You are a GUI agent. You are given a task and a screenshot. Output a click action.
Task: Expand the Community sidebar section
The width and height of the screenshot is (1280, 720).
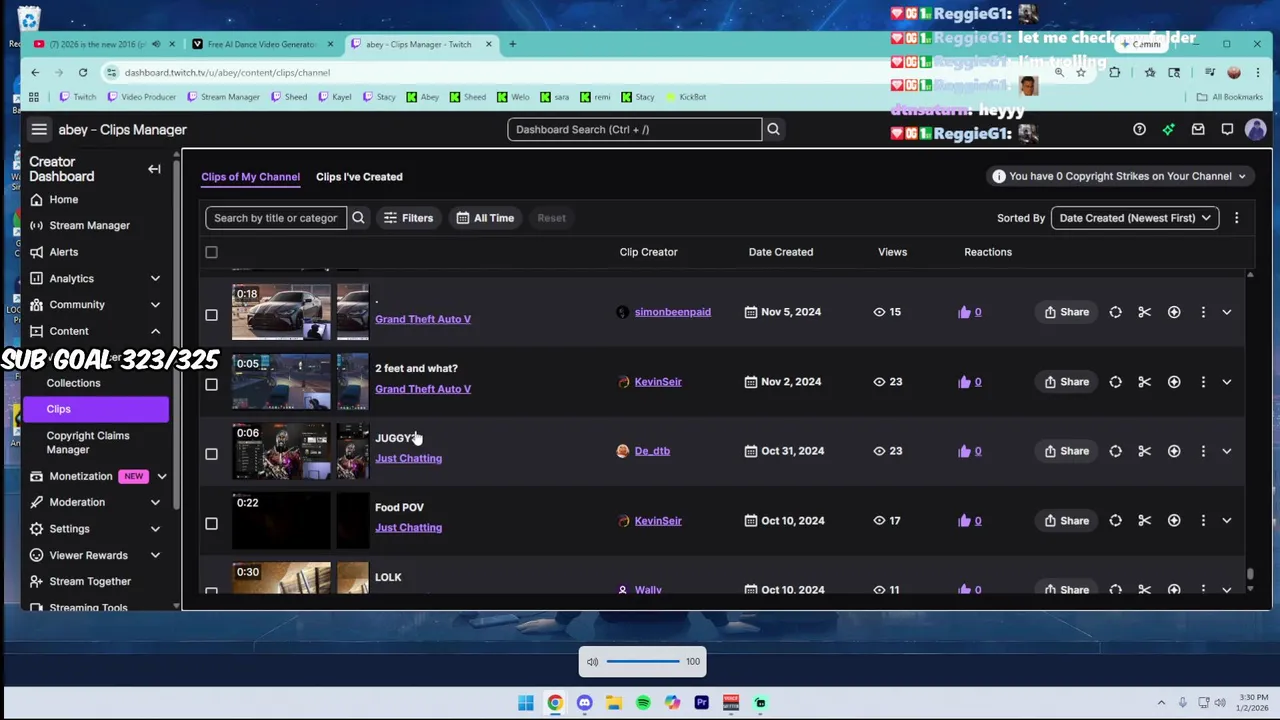click(155, 305)
